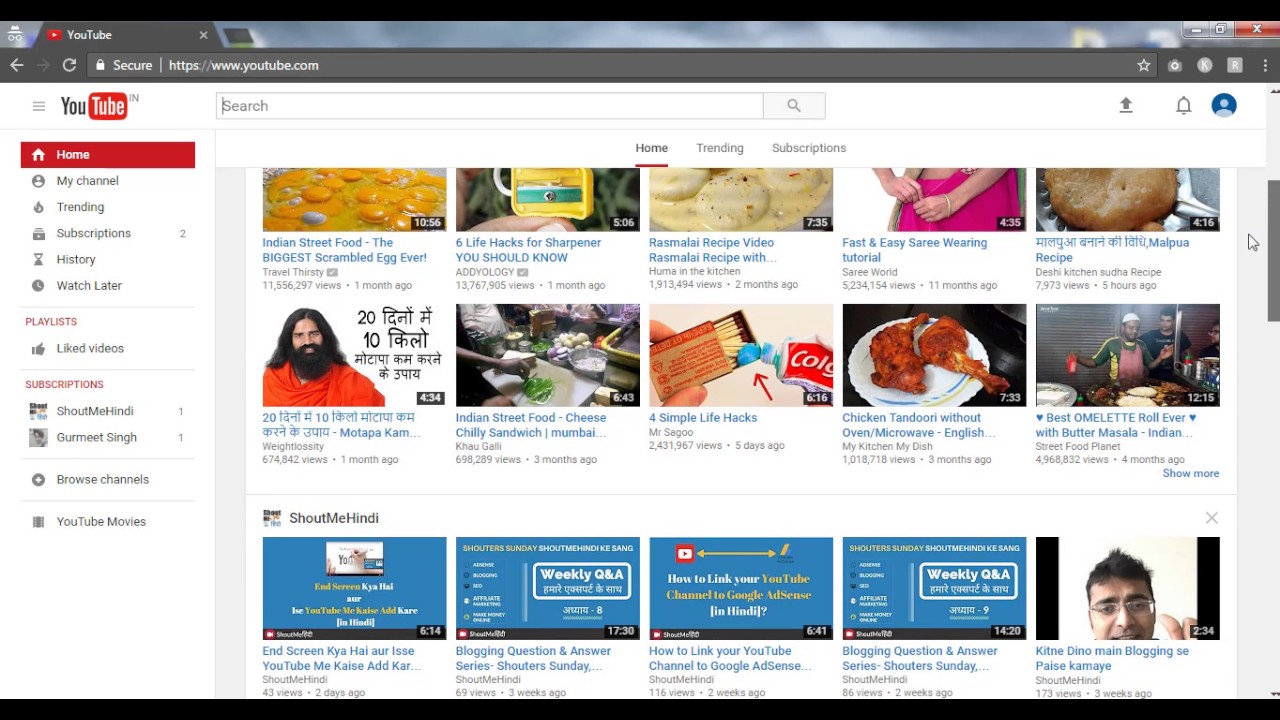Switch to the Trending tab

coord(720,148)
